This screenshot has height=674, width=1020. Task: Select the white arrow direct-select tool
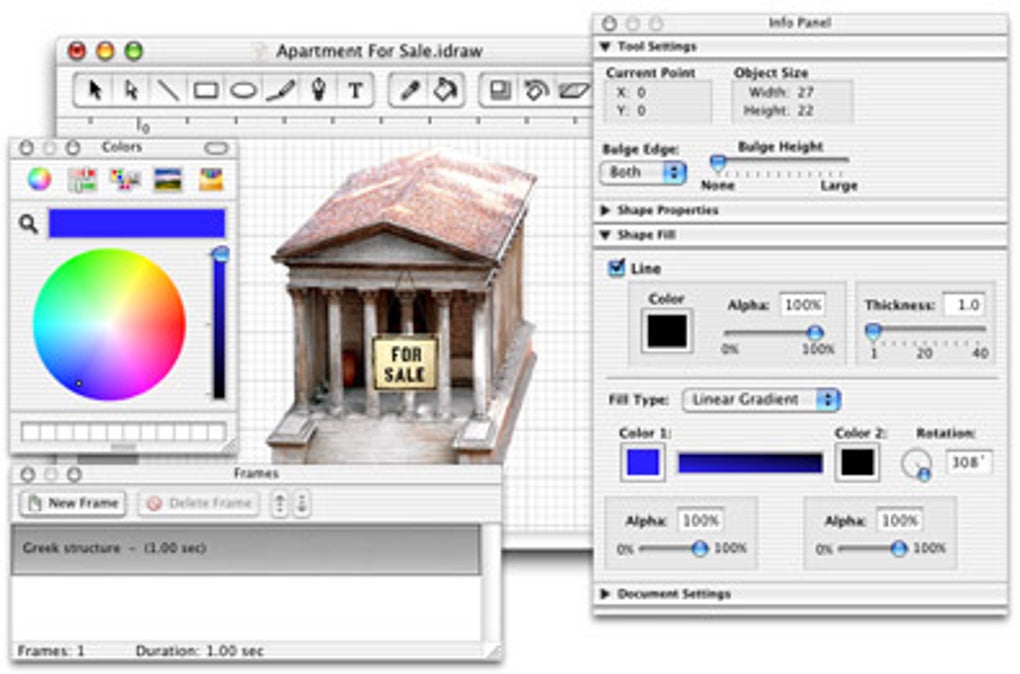point(131,90)
